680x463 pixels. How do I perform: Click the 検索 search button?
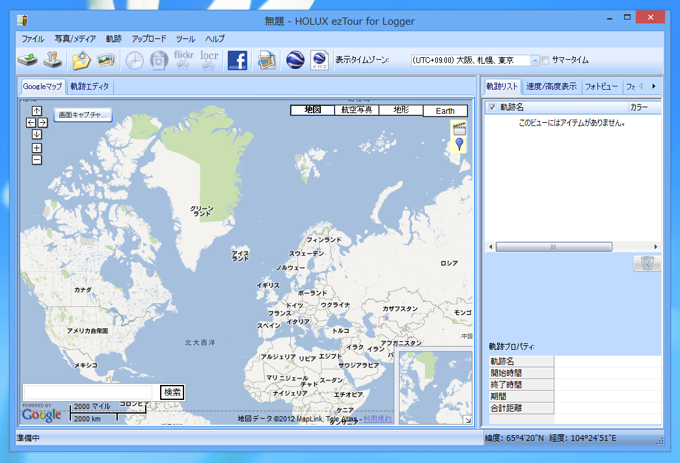[172, 392]
